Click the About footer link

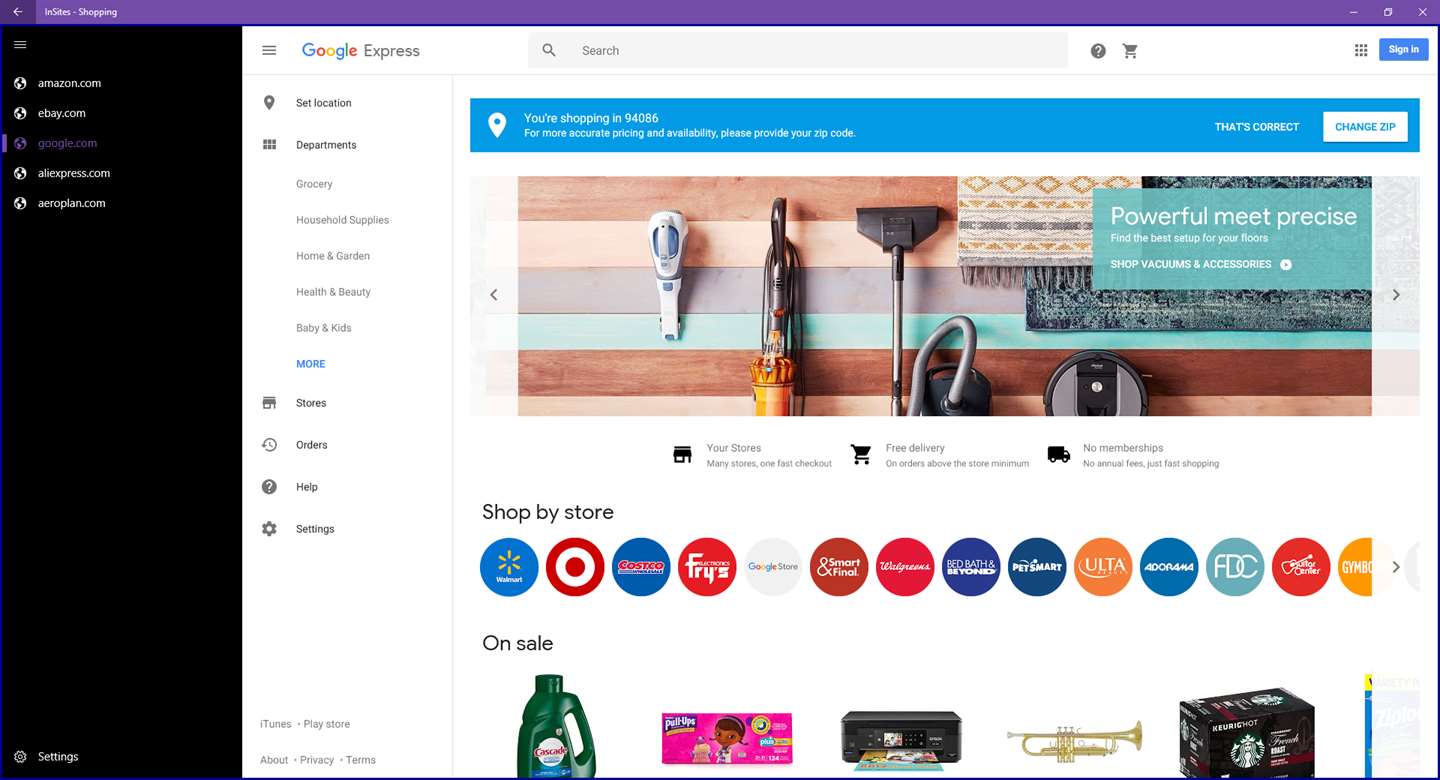click(x=274, y=760)
